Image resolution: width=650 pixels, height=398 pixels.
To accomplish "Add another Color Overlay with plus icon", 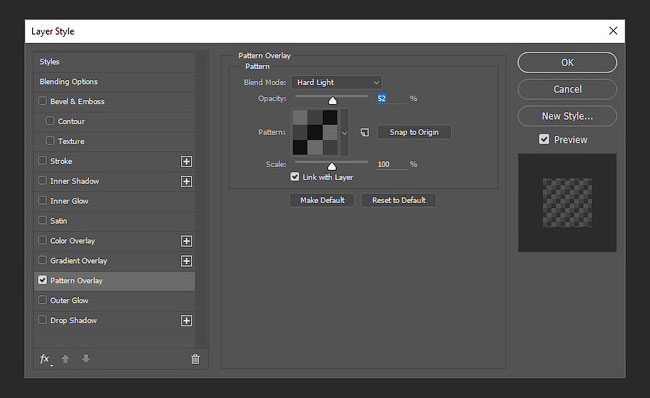I will (187, 241).
